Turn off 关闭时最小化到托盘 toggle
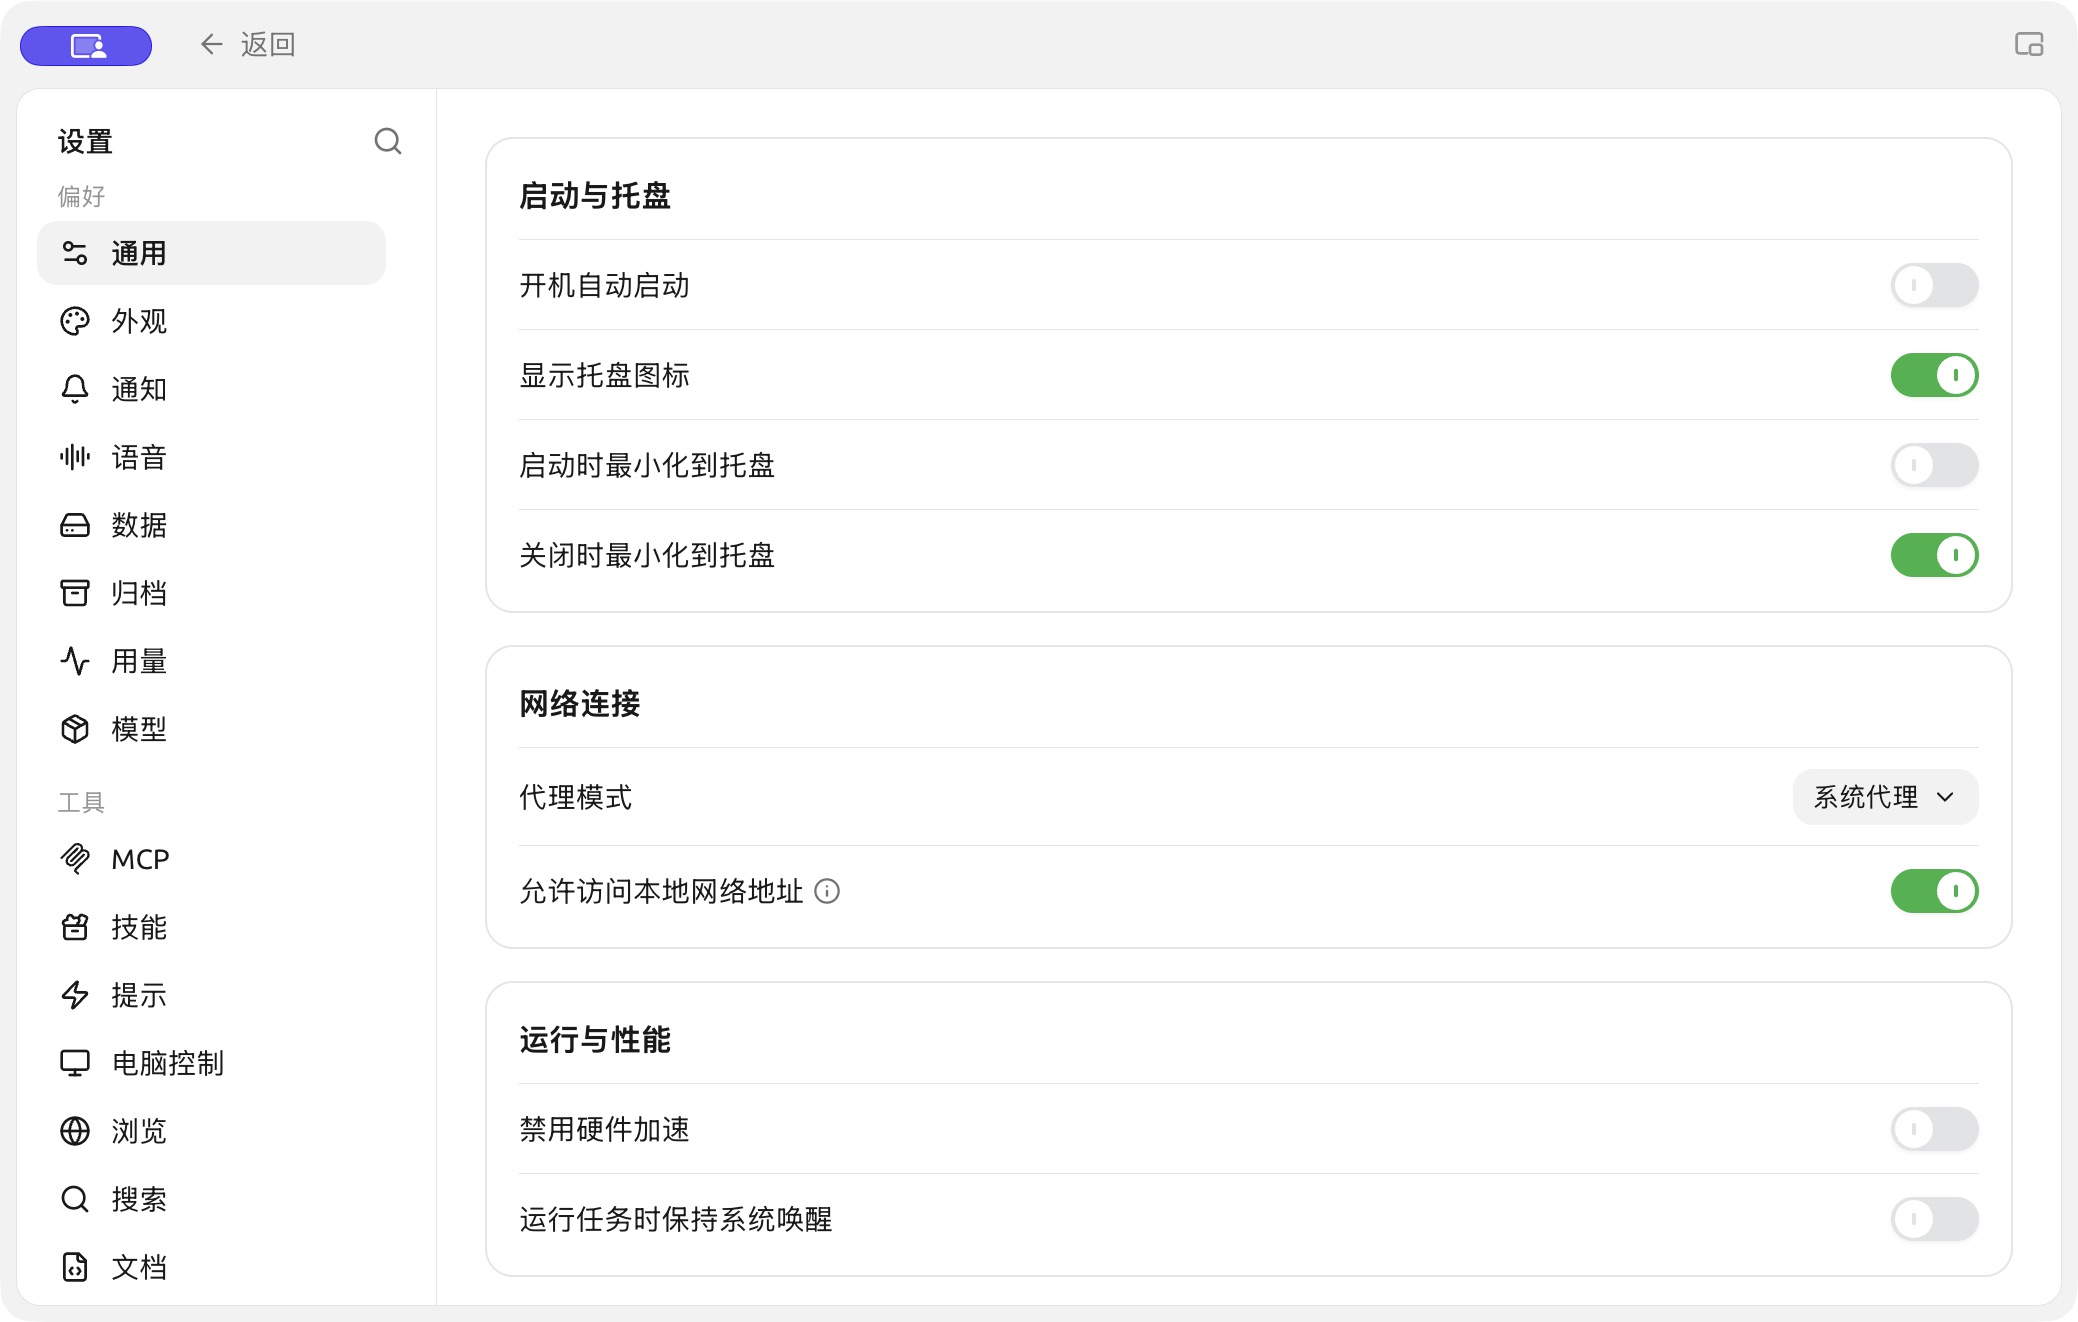2078x1322 pixels. [x=1934, y=555]
